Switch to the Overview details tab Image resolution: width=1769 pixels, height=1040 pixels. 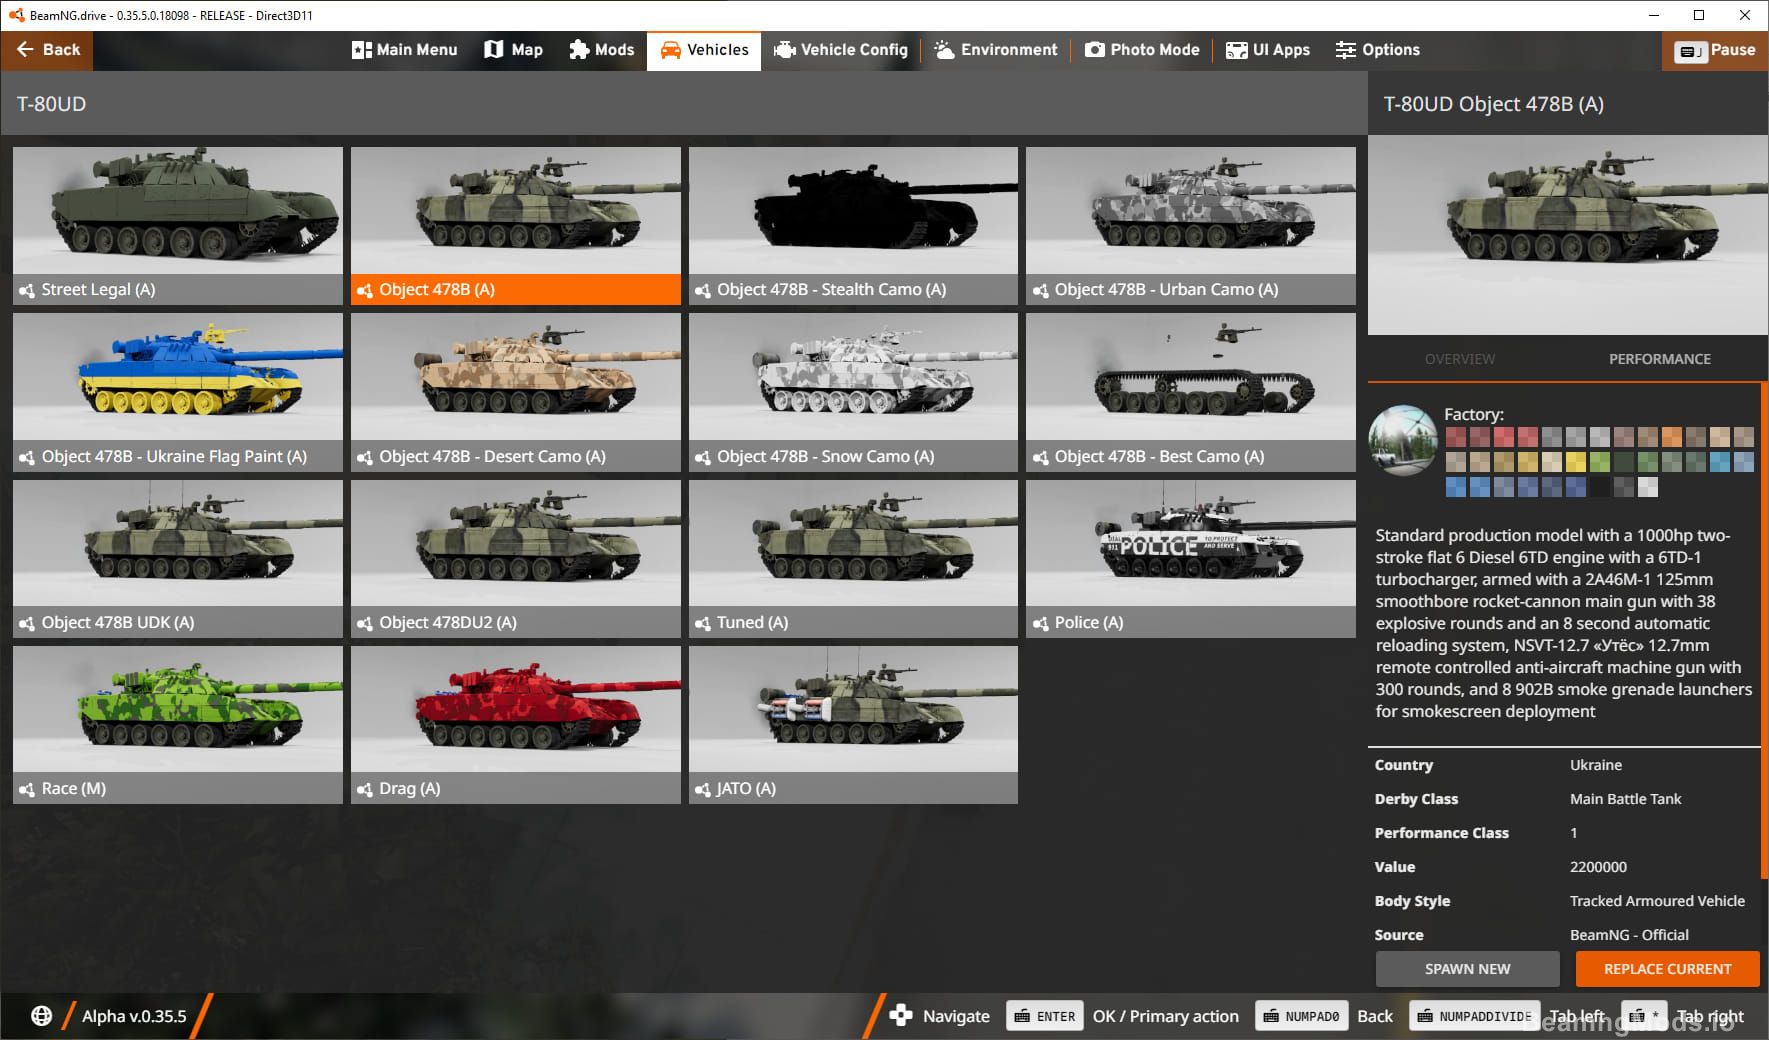pyautogui.click(x=1460, y=359)
